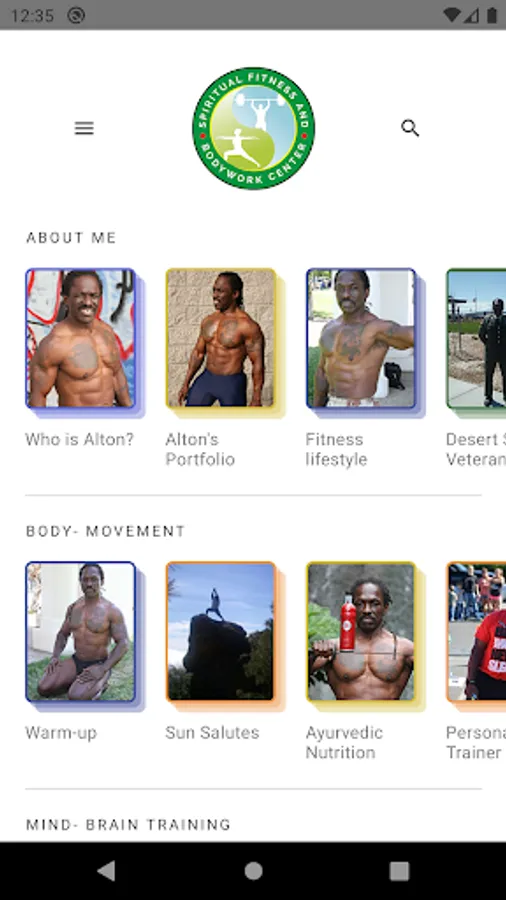Tap the Android home button
This screenshot has width=506, height=900.
253,871
